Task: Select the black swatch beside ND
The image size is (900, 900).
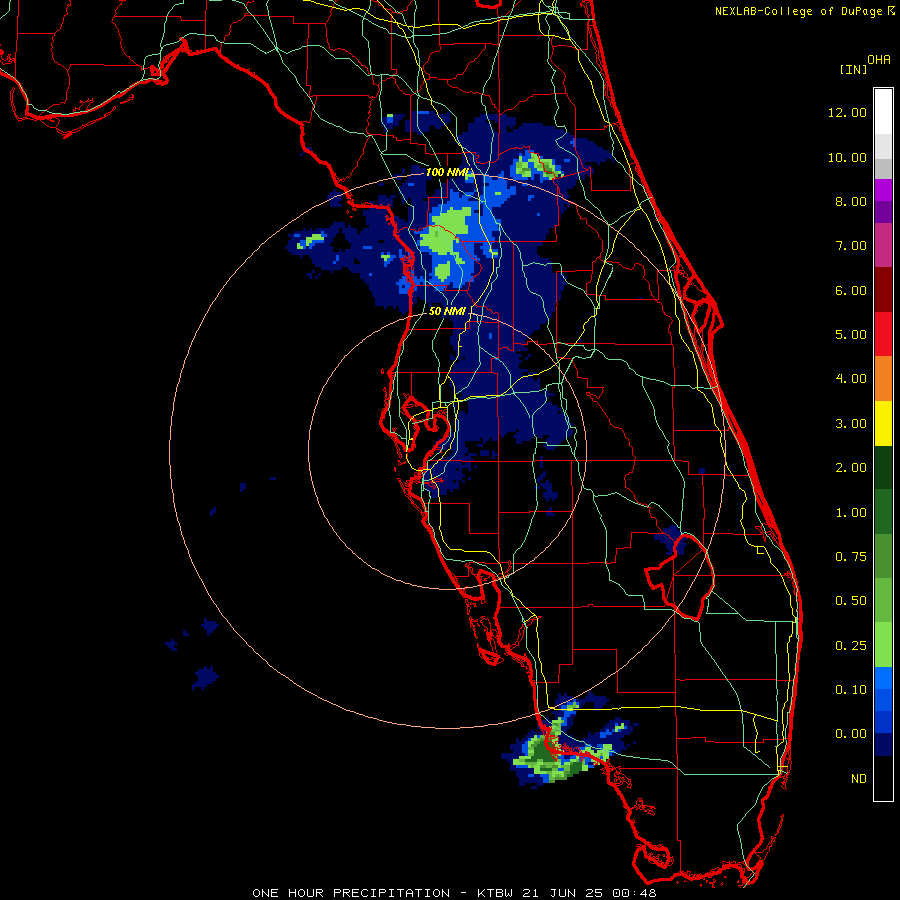Action: (x=883, y=778)
